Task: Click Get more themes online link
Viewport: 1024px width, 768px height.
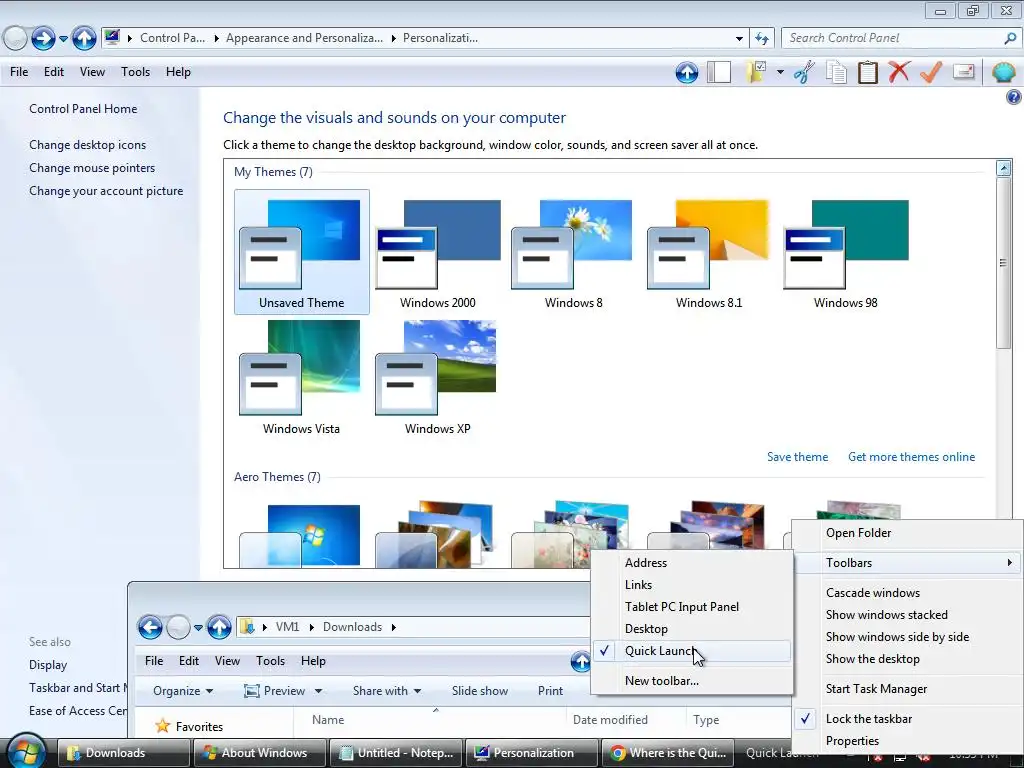Action: point(911,457)
